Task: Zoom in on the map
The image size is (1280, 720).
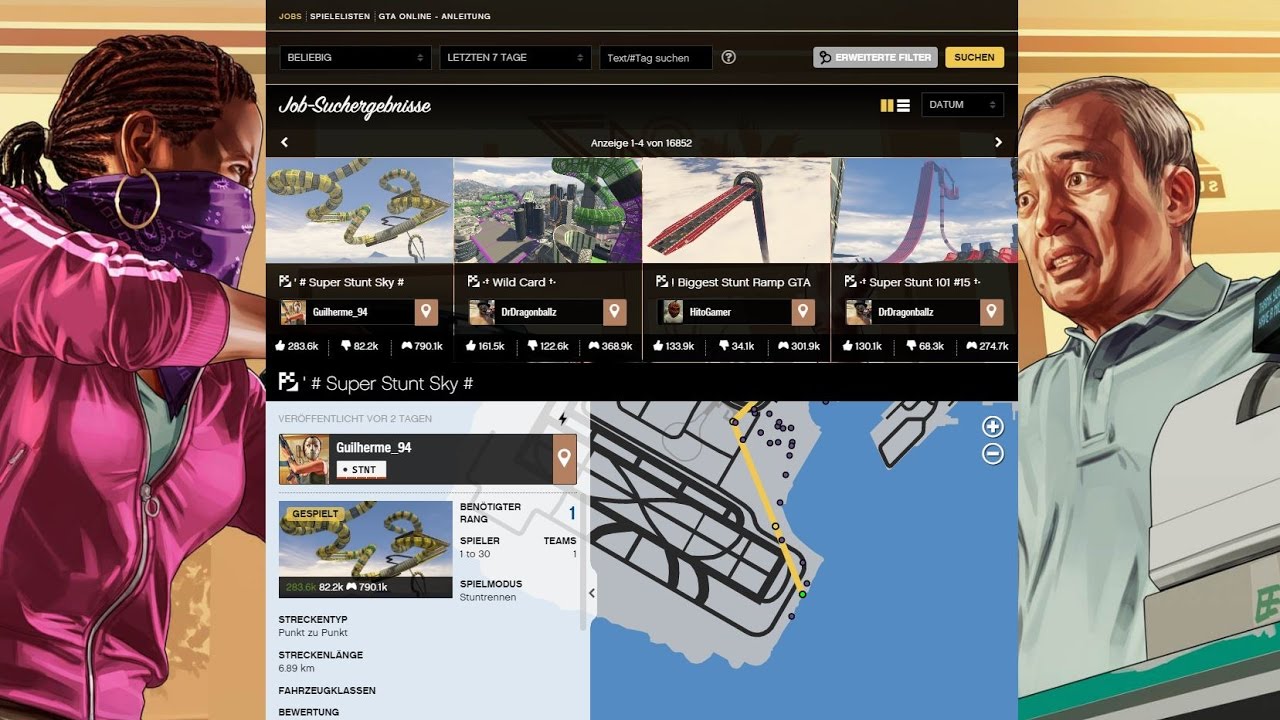Action: click(x=992, y=427)
